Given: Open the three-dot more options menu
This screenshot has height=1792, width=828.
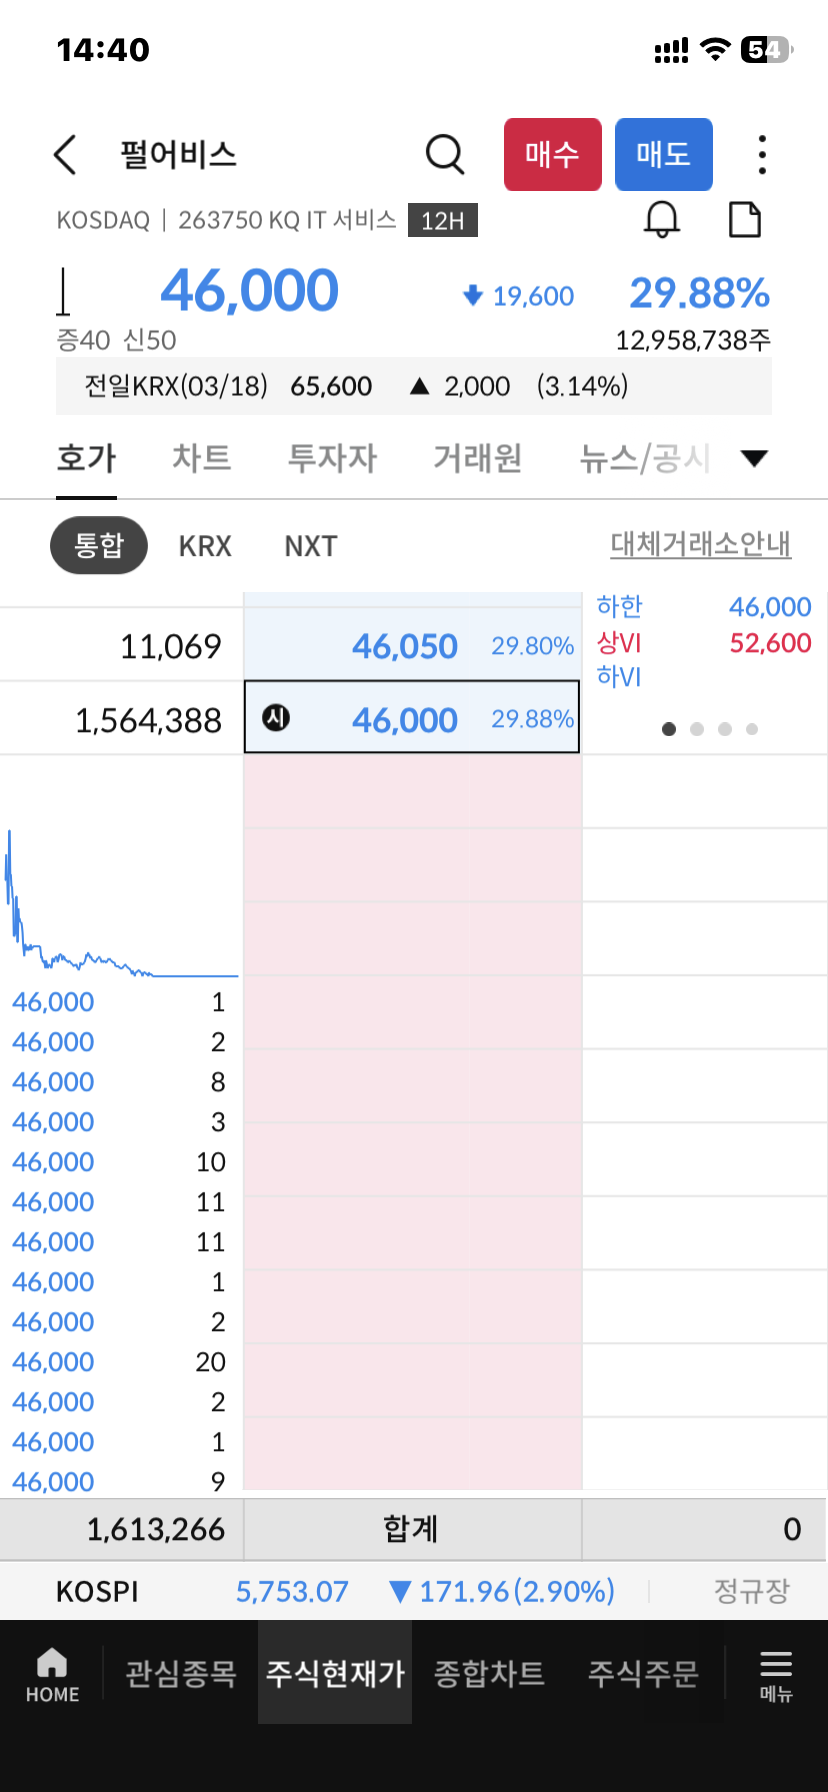Looking at the screenshot, I should pyautogui.click(x=762, y=155).
